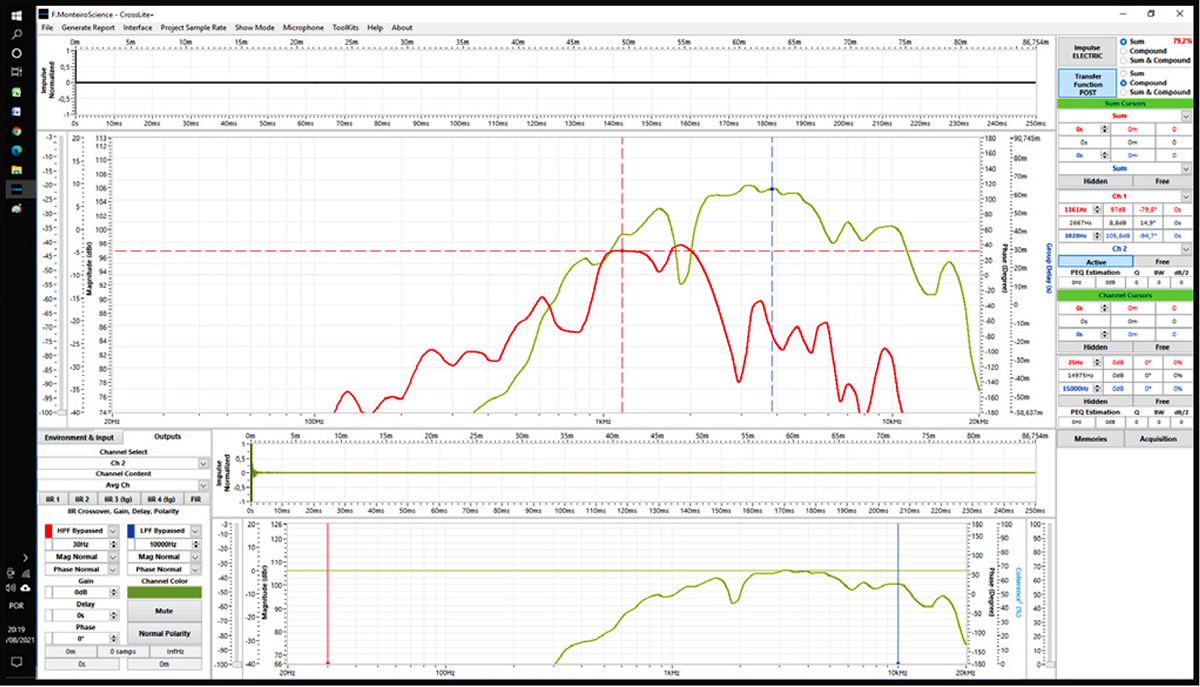Select Compound radio for Impulse ELECTRIC
Image resolution: width=1200 pixels, height=687 pixels.
point(1124,51)
